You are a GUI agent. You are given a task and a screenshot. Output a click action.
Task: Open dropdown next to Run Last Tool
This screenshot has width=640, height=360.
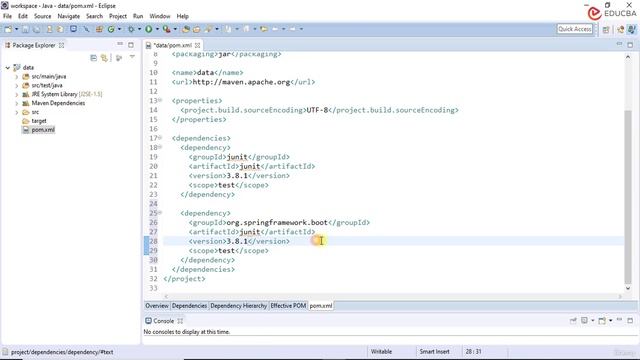click(x=175, y=29)
